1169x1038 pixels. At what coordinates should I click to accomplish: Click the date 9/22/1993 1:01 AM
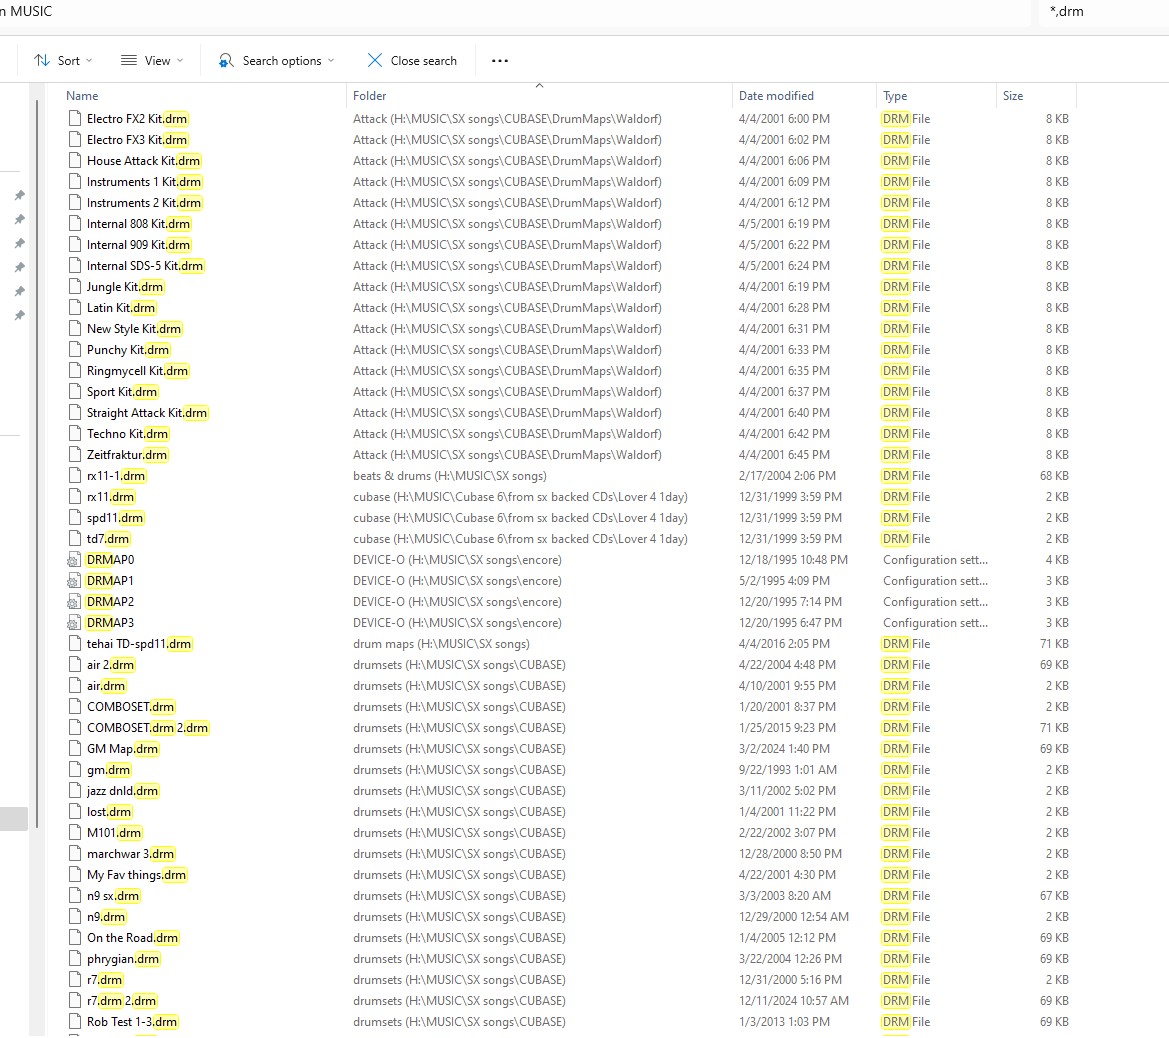click(x=787, y=770)
